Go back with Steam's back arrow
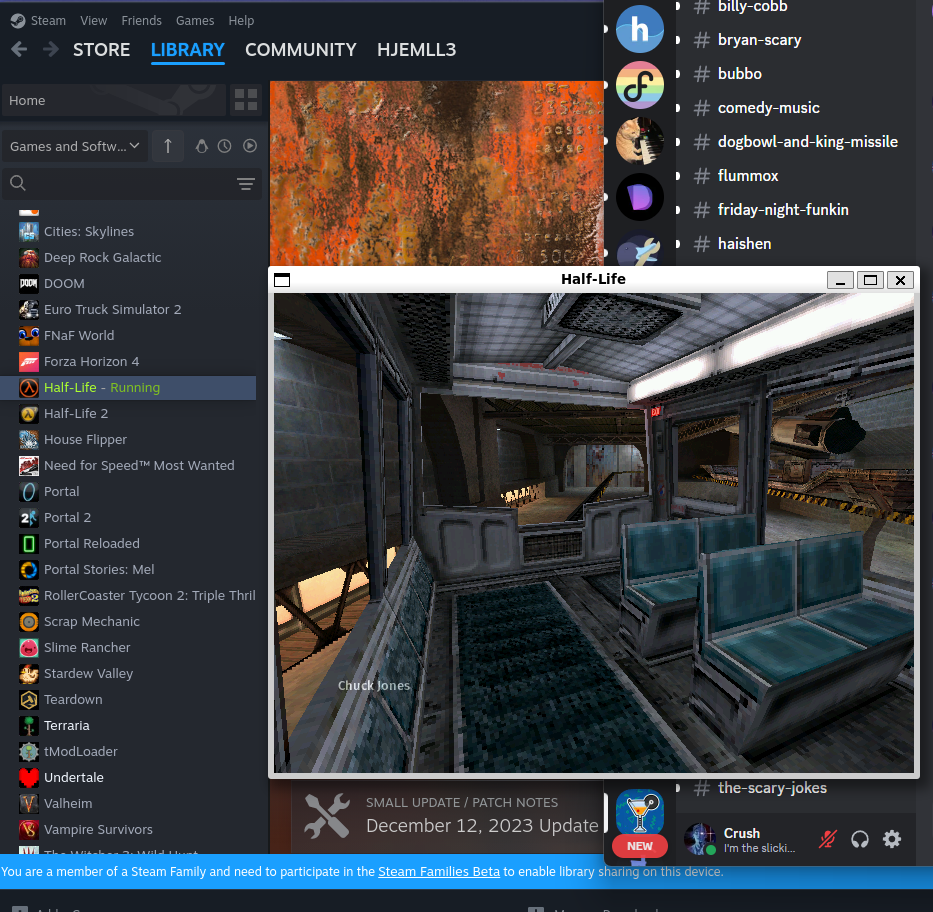The width and height of the screenshot is (933, 912). [x=19, y=49]
